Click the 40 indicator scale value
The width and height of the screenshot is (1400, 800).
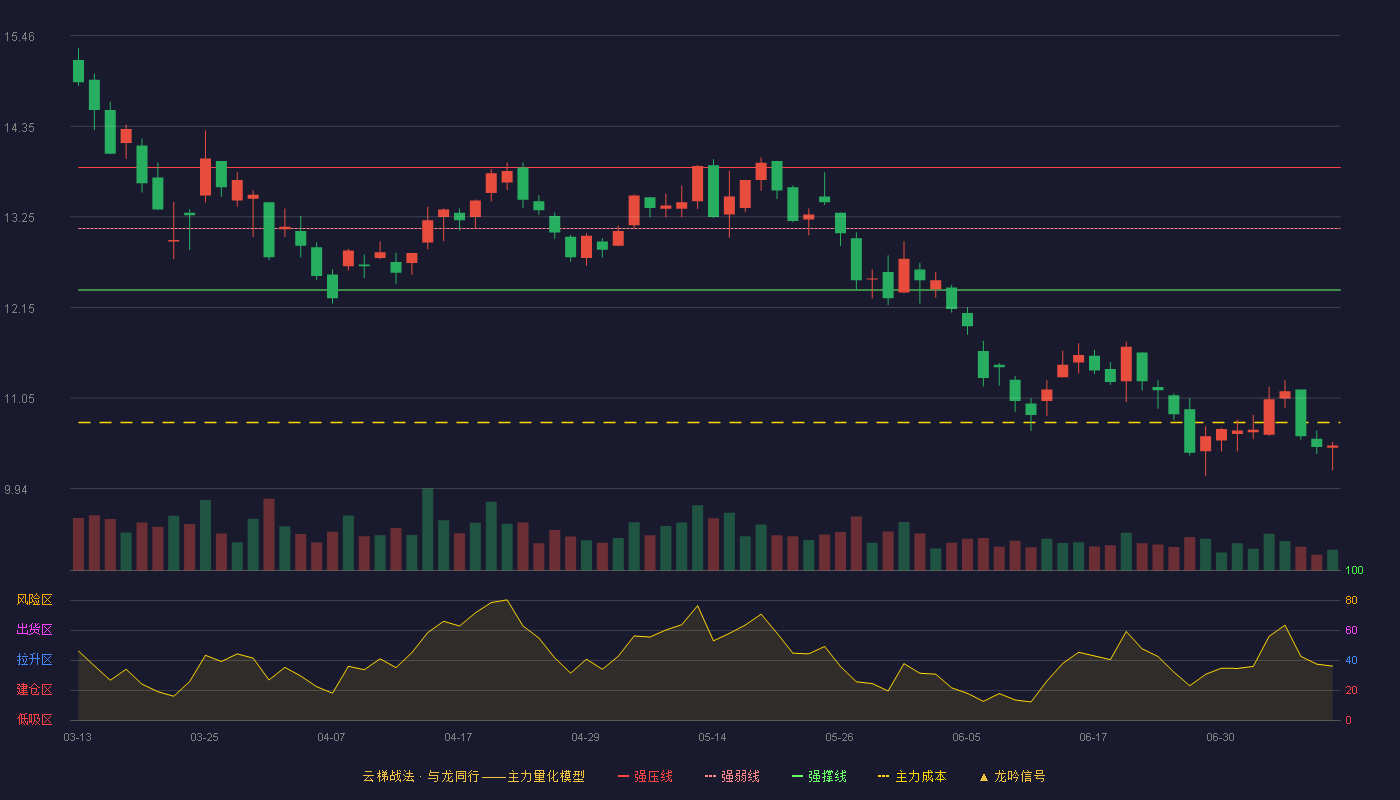(1351, 660)
